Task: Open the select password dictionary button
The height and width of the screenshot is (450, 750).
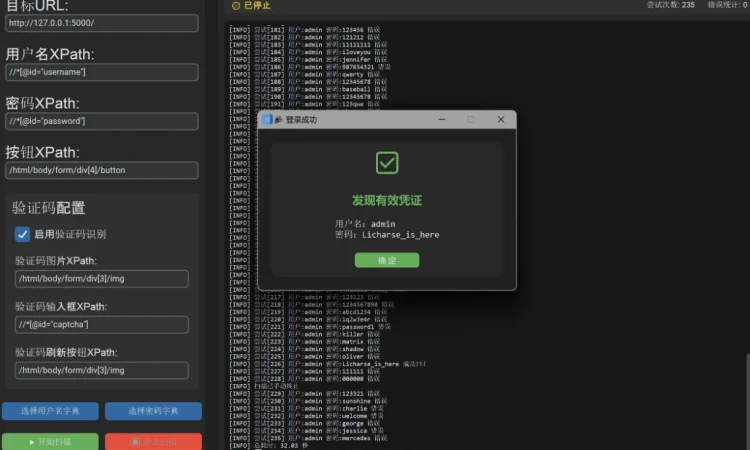Action: tap(154, 411)
